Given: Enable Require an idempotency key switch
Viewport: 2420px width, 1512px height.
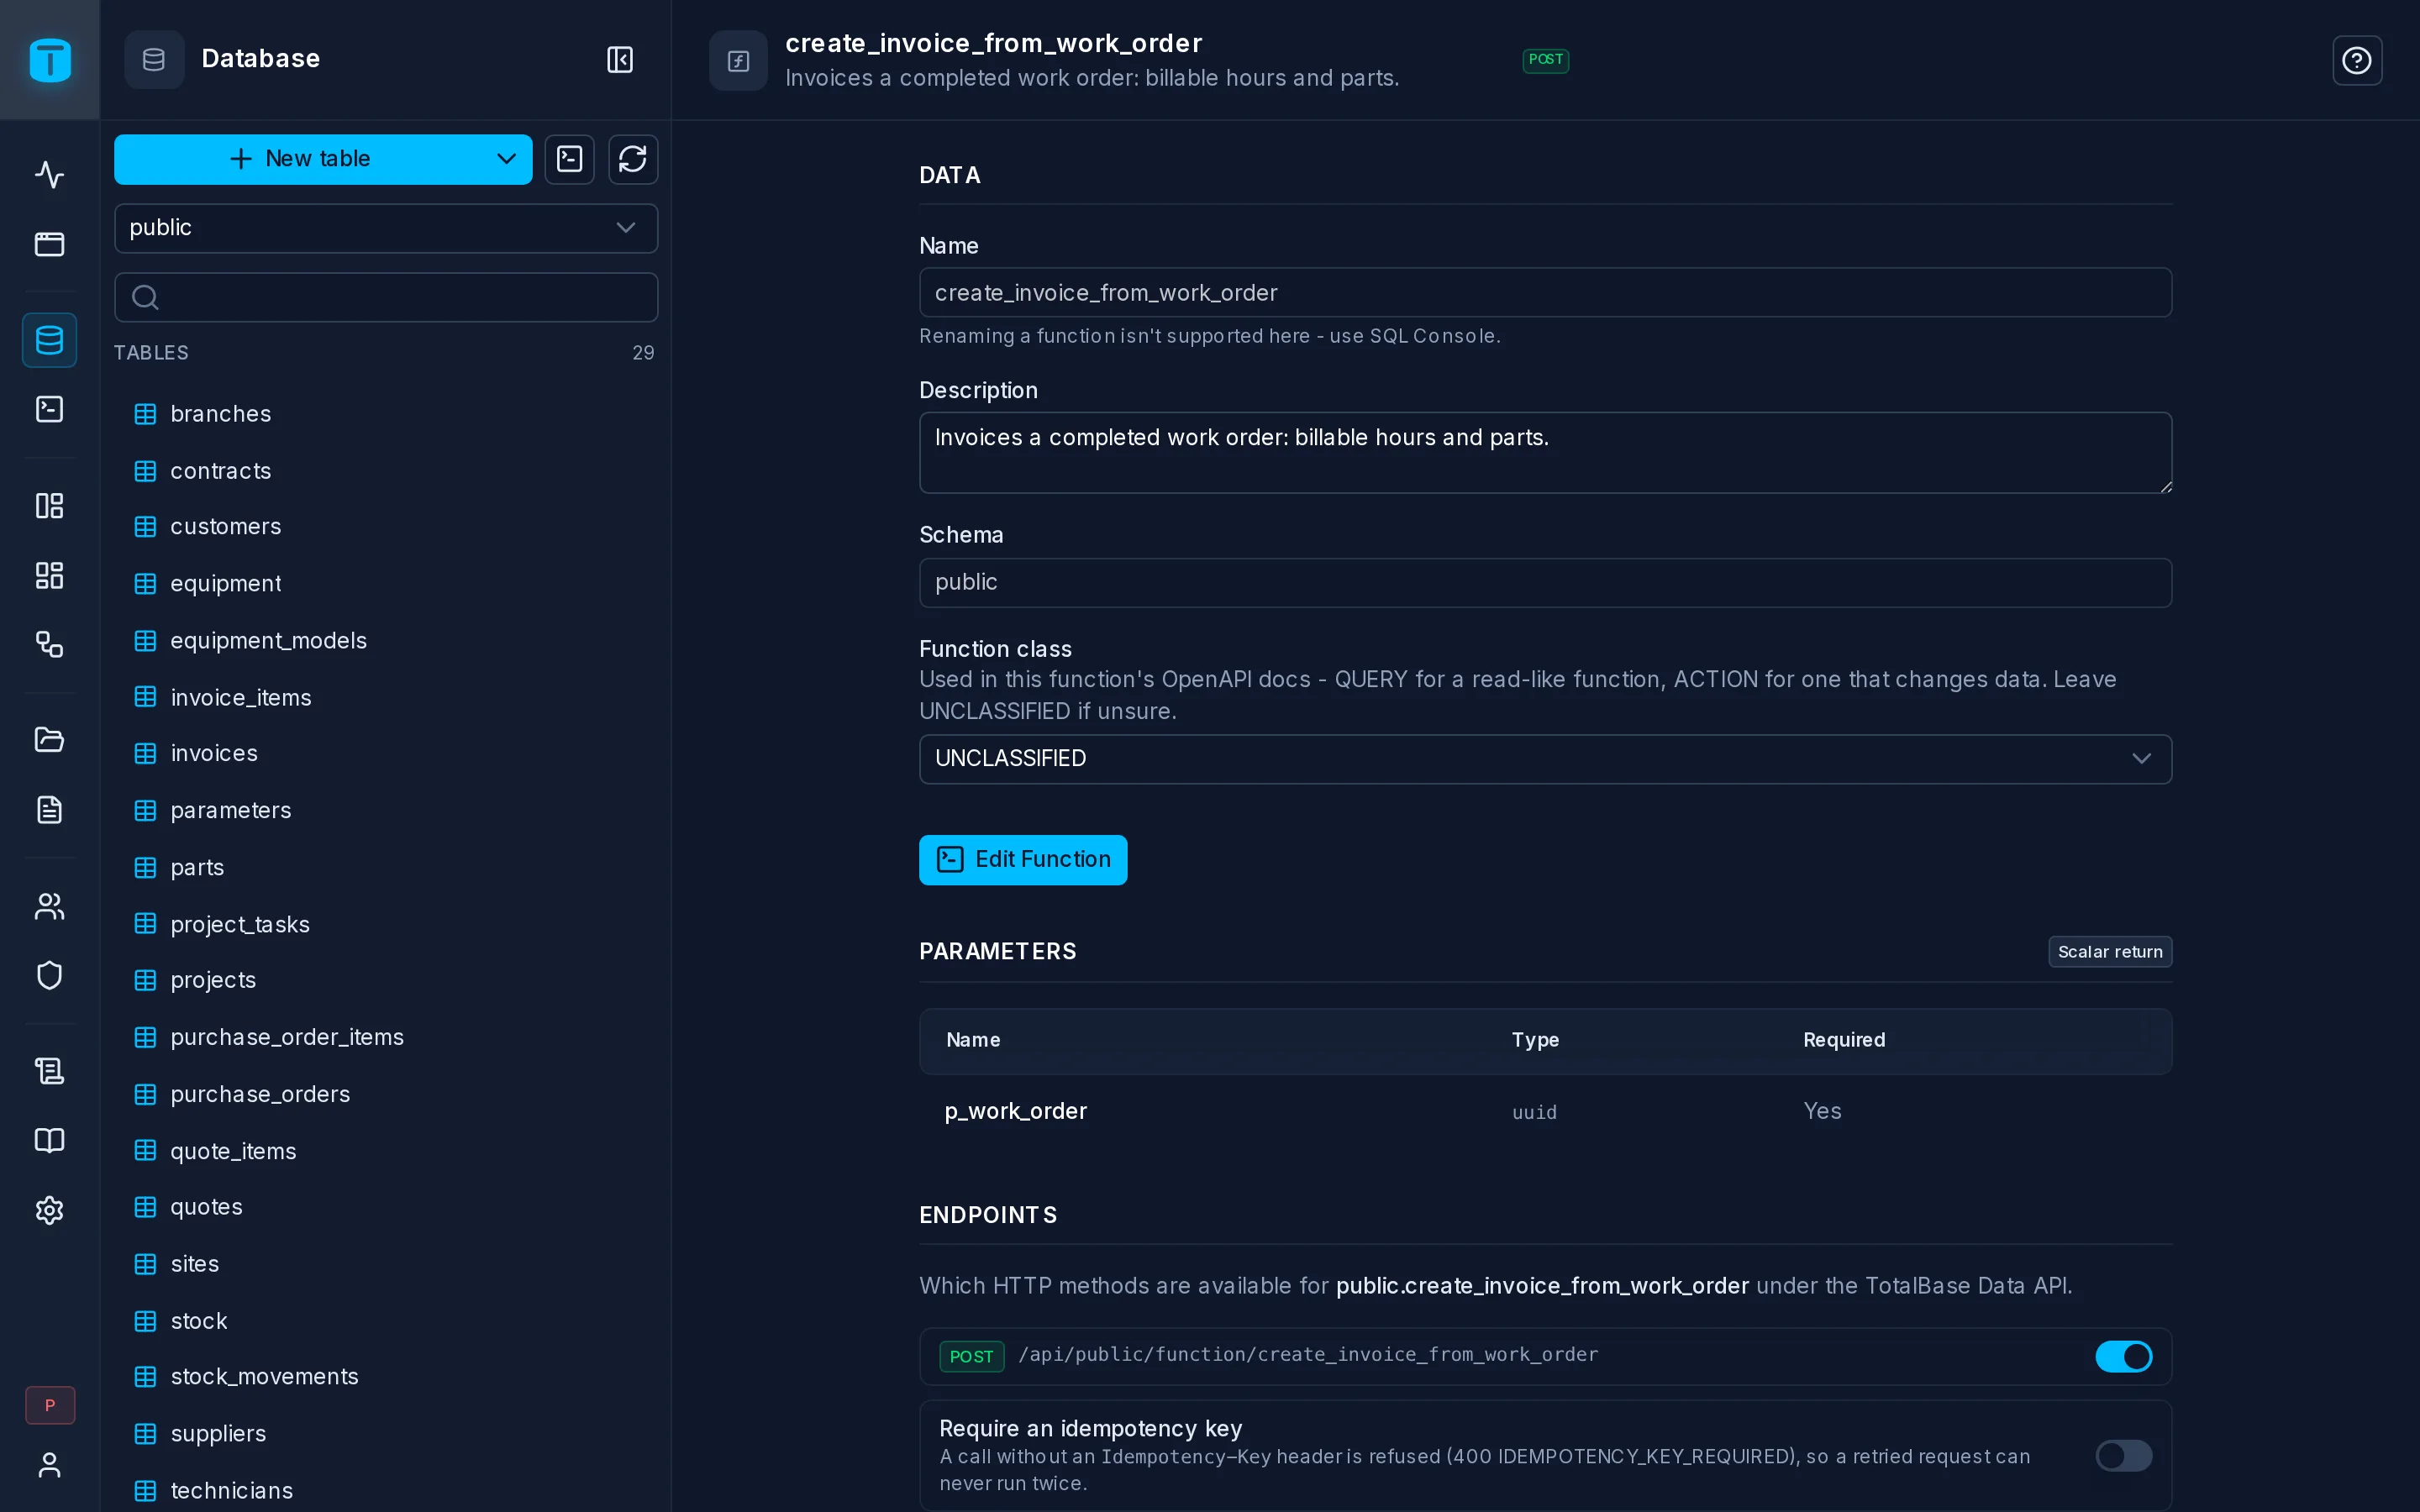Looking at the screenshot, I should click(x=2123, y=1455).
